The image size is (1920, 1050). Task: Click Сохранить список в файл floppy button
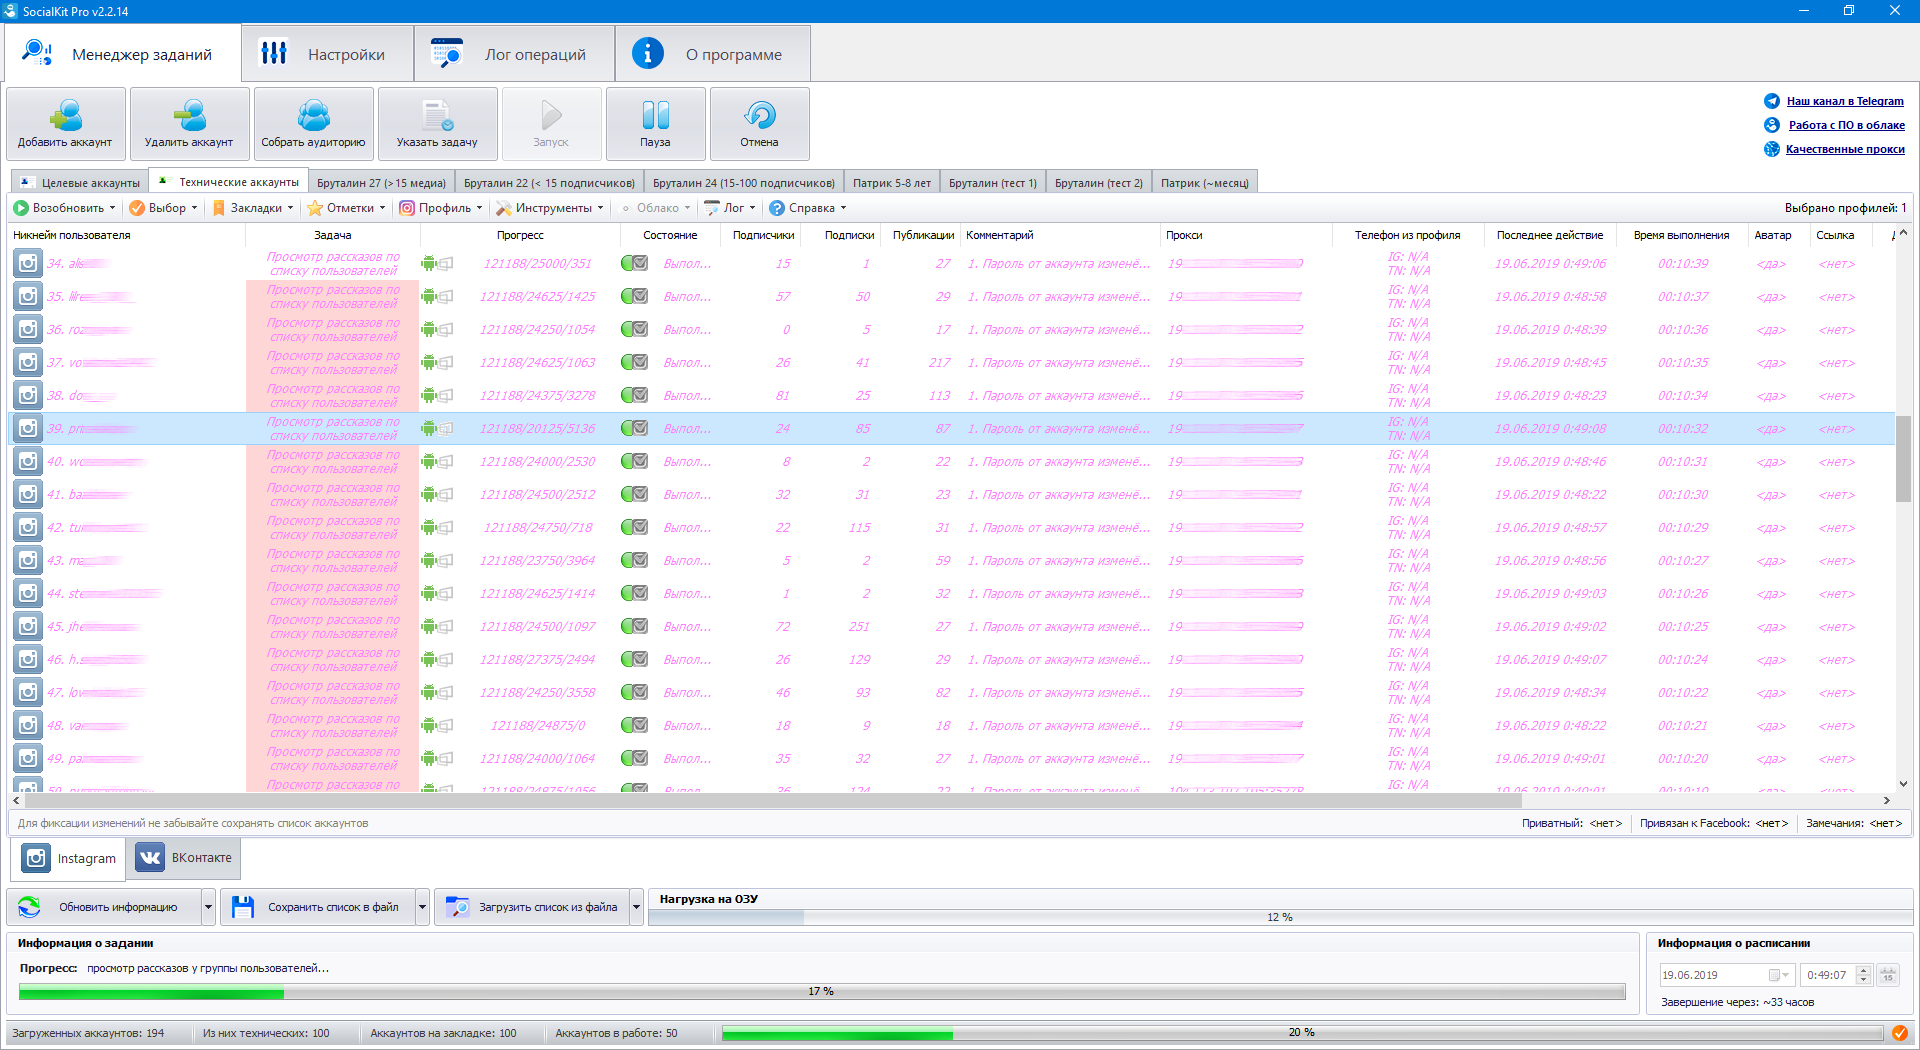coord(318,907)
